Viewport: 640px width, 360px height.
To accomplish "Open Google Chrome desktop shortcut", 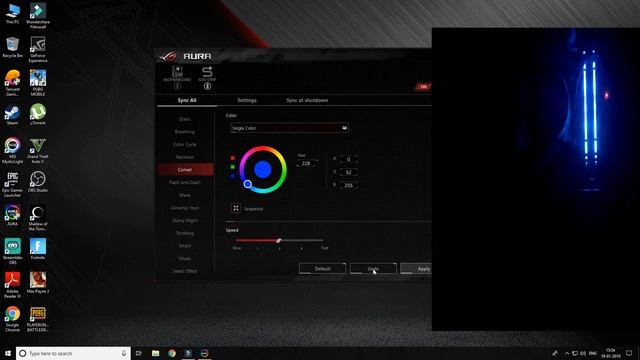I will pos(12,319).
